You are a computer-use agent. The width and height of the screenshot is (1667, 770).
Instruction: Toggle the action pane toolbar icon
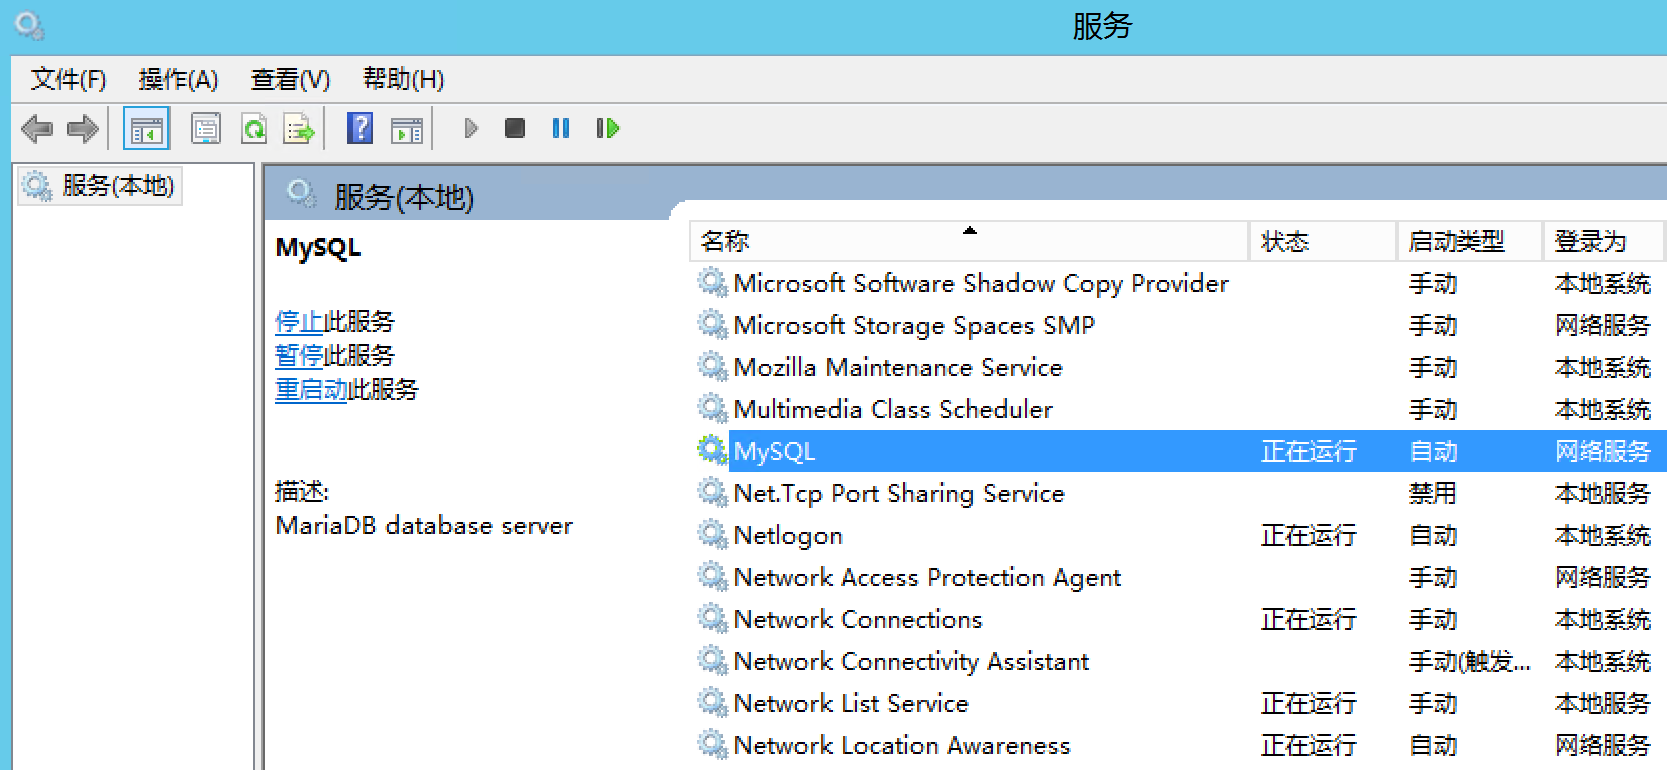[x=407, y=129]
